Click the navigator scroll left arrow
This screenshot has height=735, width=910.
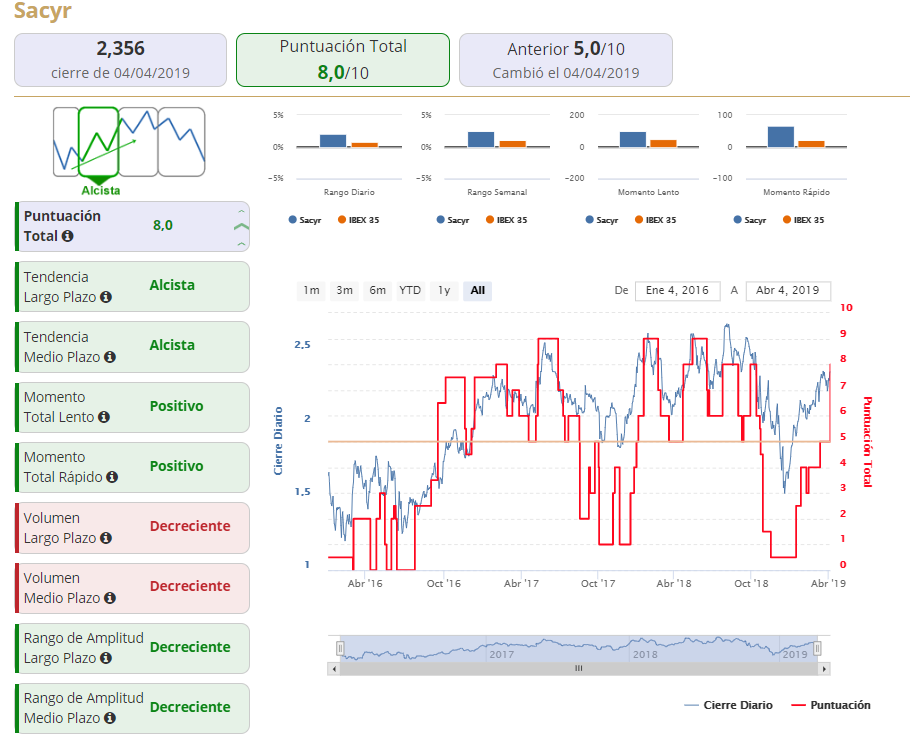tap(333, 669)
